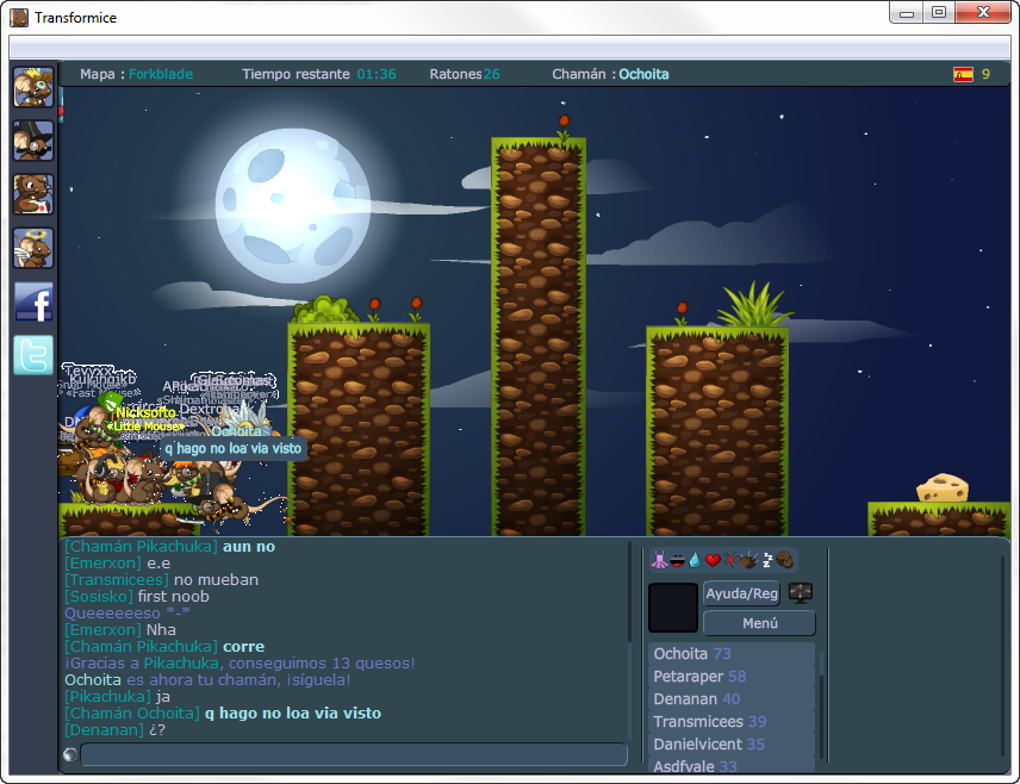Click the mice count 26
Screen dimensions: 1020x784
[491, 74]
